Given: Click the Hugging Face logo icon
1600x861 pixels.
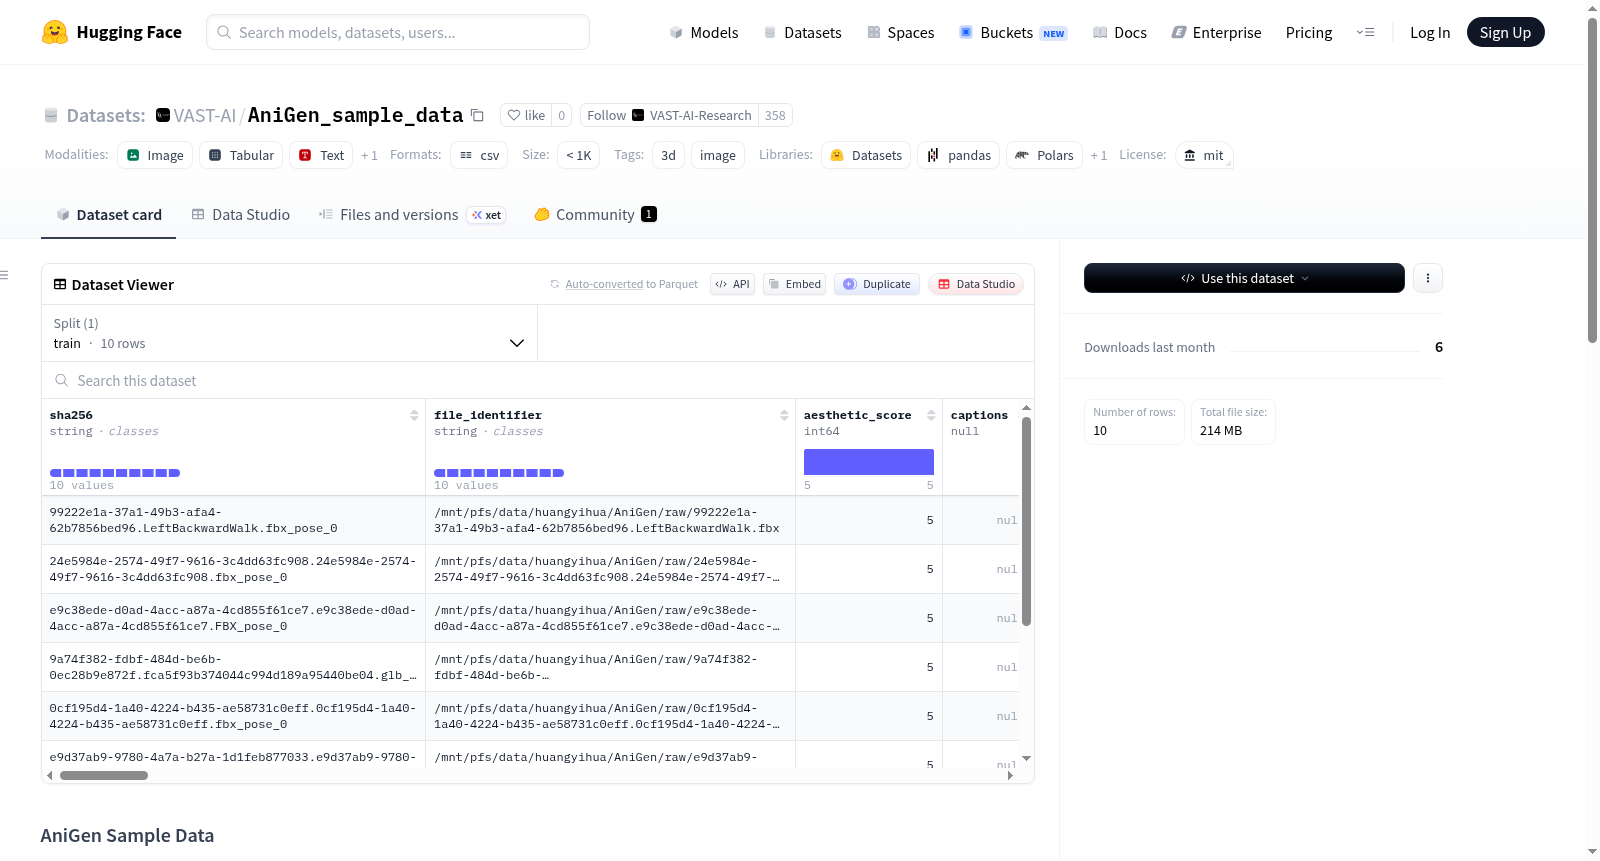Looking at the screenshot, I should pos(55,32).
